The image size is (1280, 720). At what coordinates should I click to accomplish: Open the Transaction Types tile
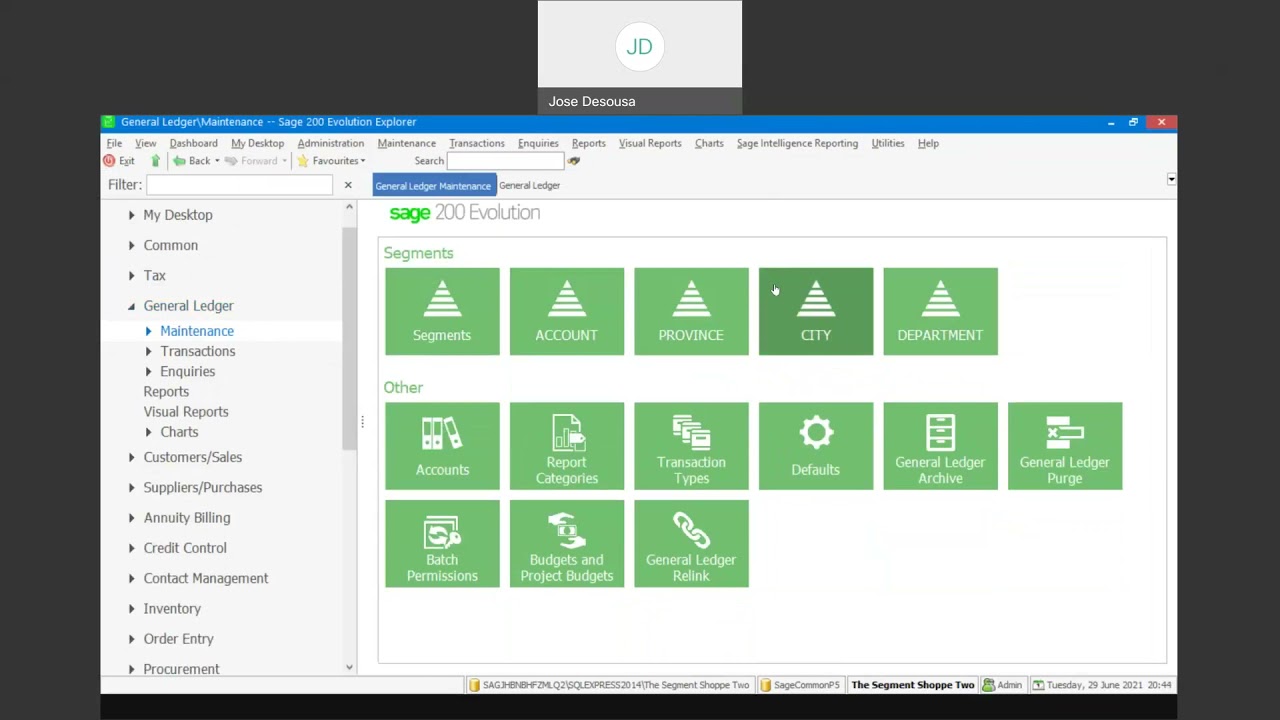(691, 446)
